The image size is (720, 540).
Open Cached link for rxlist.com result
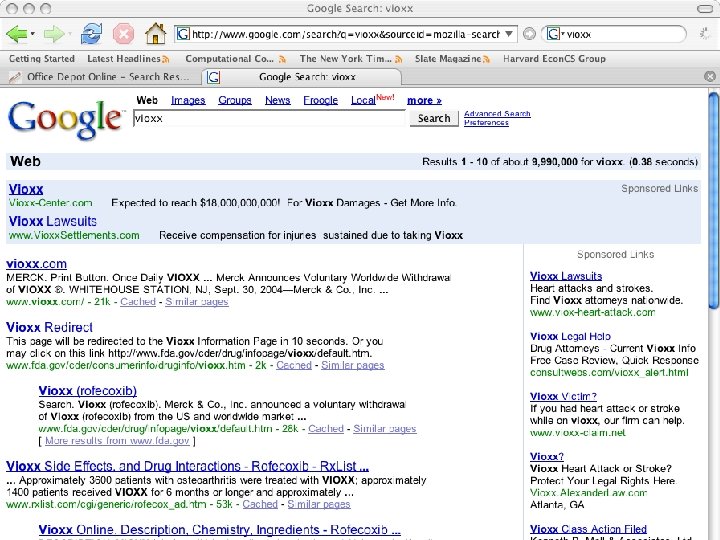pyautogui.click(x=260, y=504)
